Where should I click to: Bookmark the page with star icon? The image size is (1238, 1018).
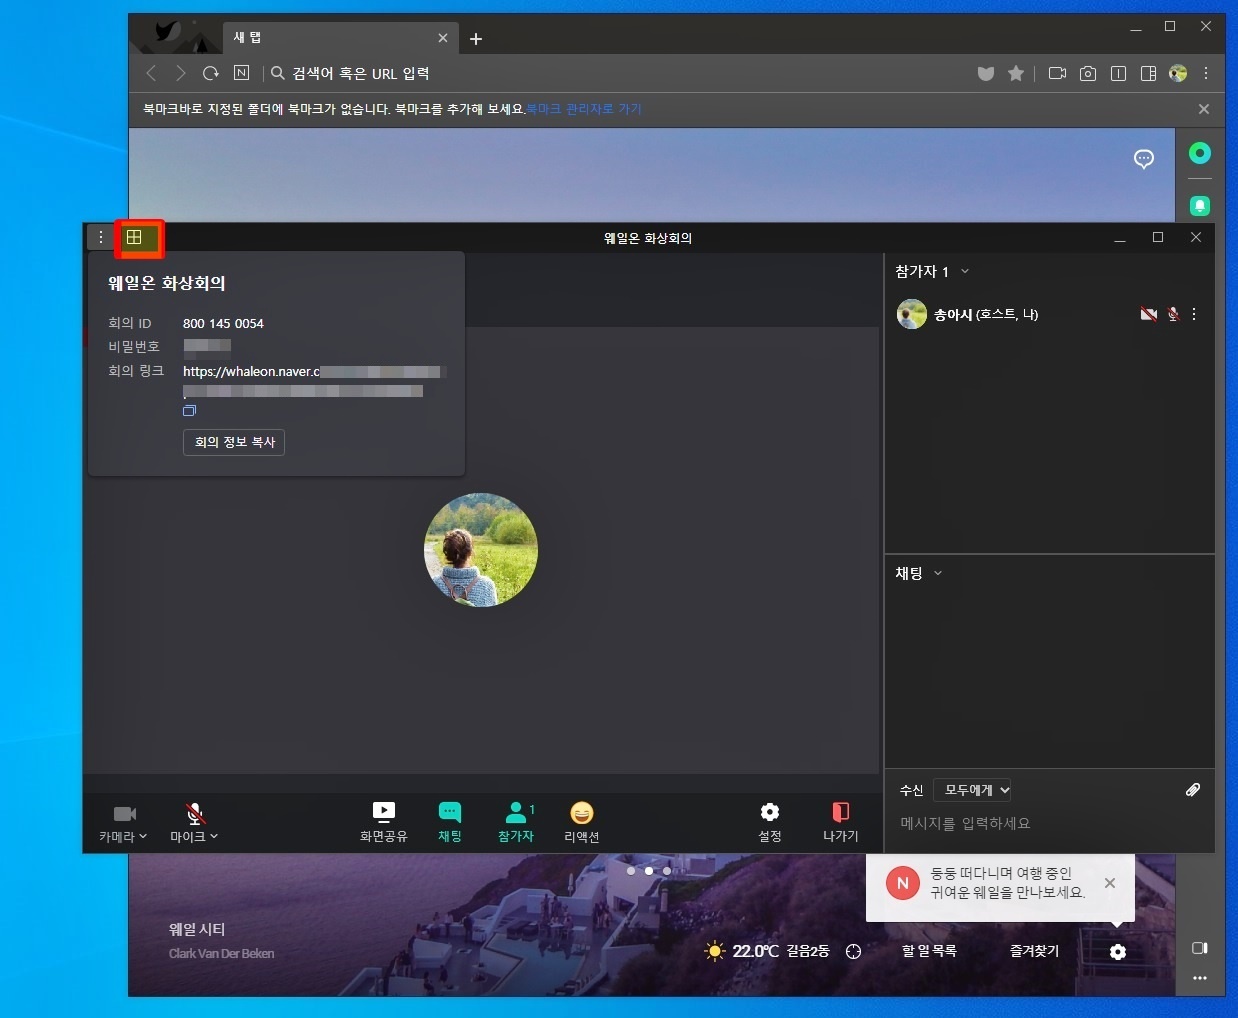click(x=1016, y=73)
